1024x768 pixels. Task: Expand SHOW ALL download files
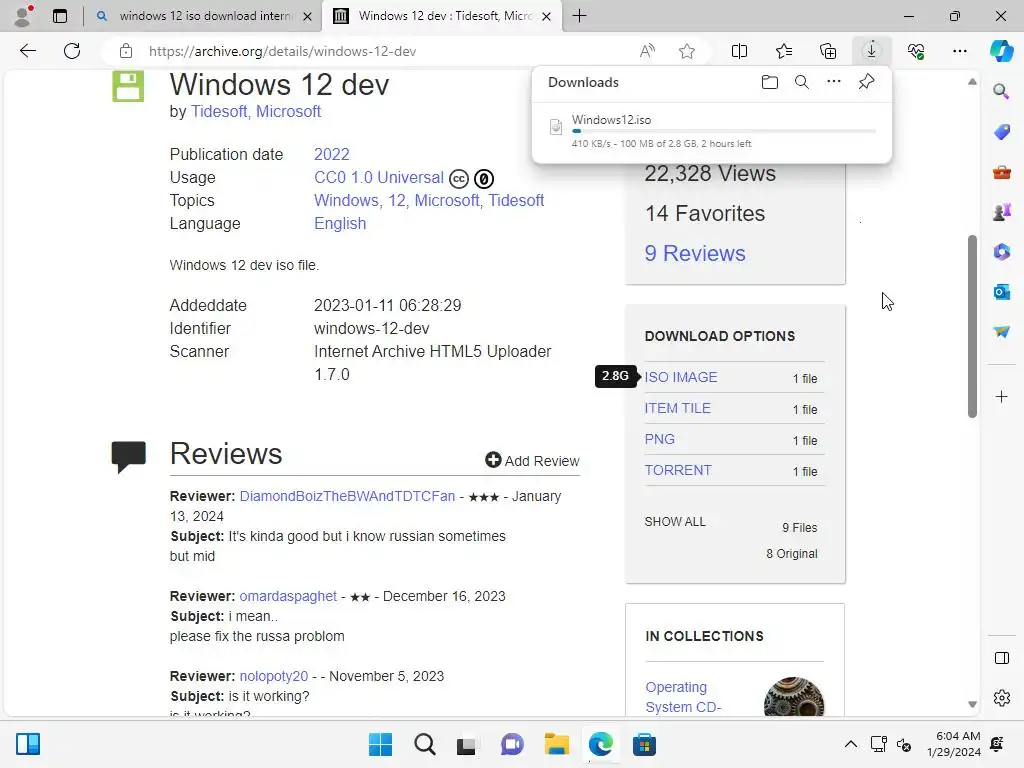point(675,522)
